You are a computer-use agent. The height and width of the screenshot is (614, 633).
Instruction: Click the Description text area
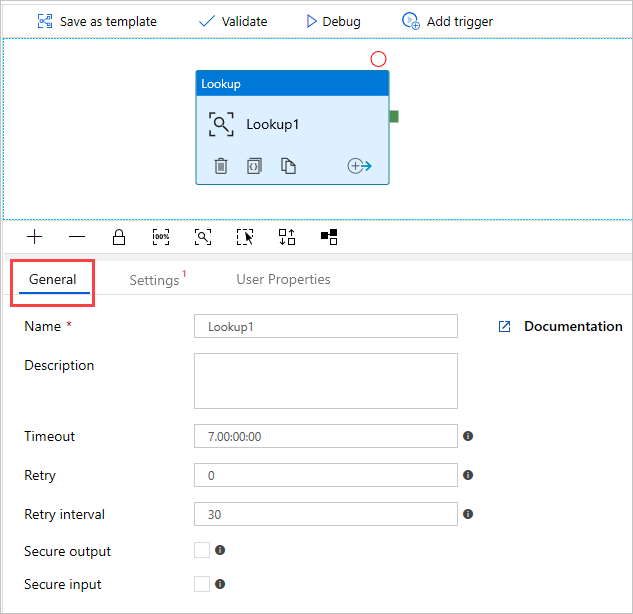(x=326, y=381)
